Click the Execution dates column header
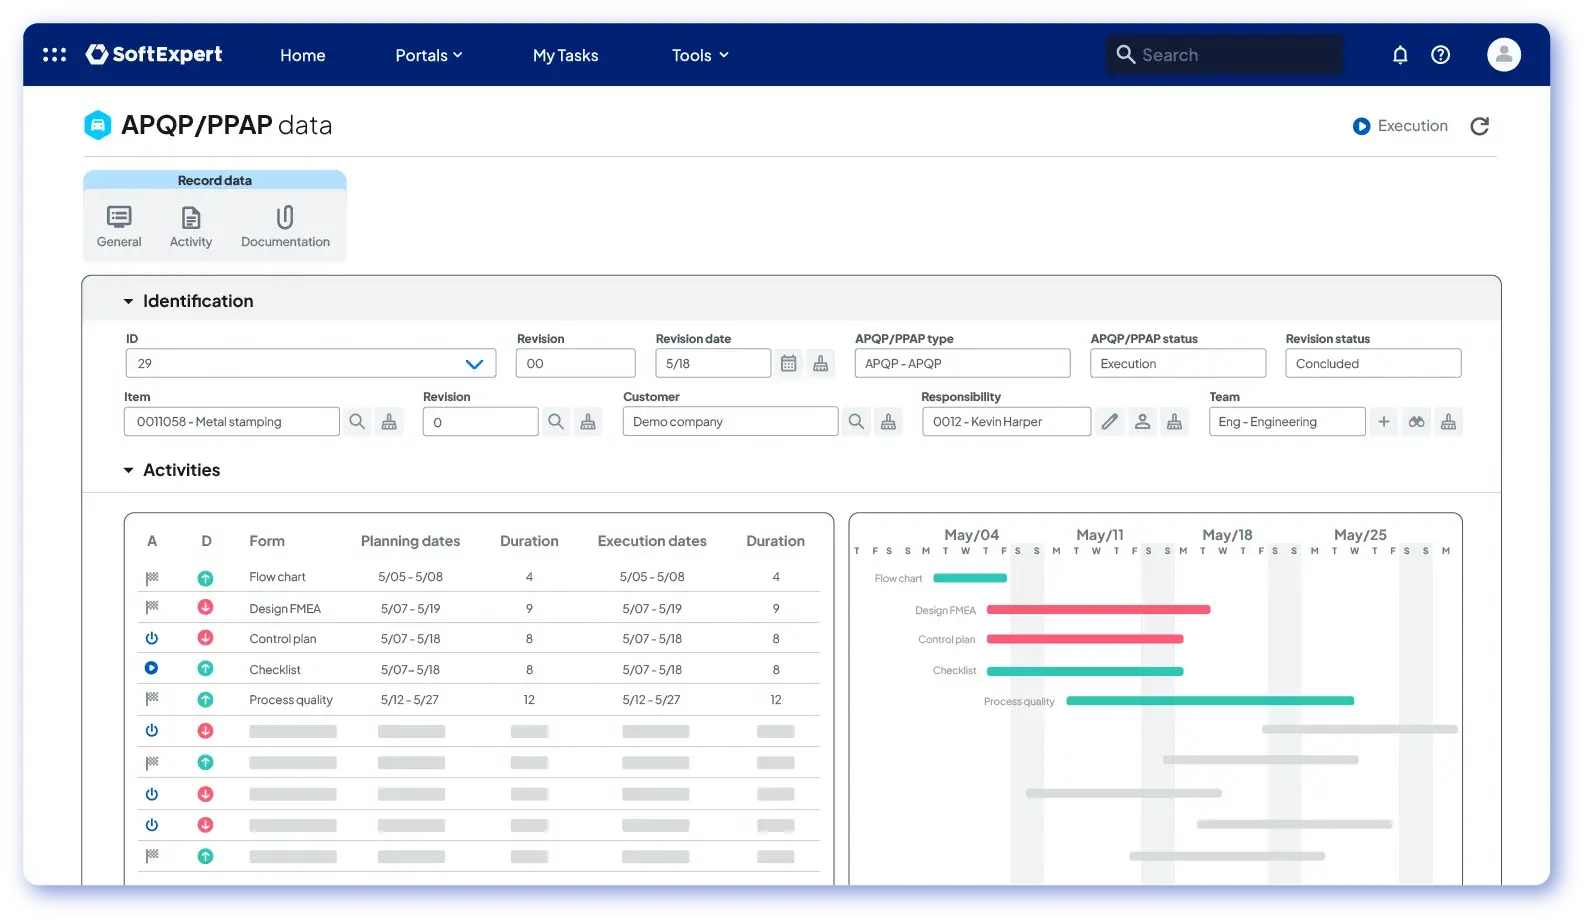 (652, 541)
